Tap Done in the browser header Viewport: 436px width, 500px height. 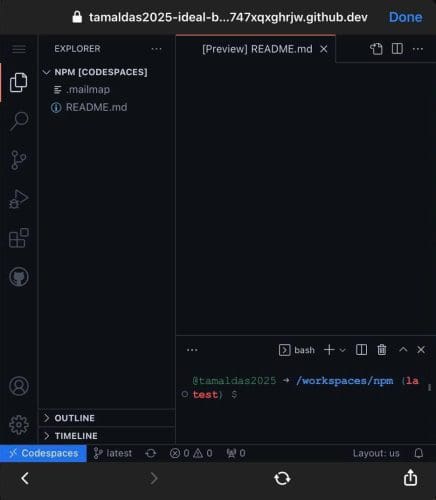(x=405, y=17)
